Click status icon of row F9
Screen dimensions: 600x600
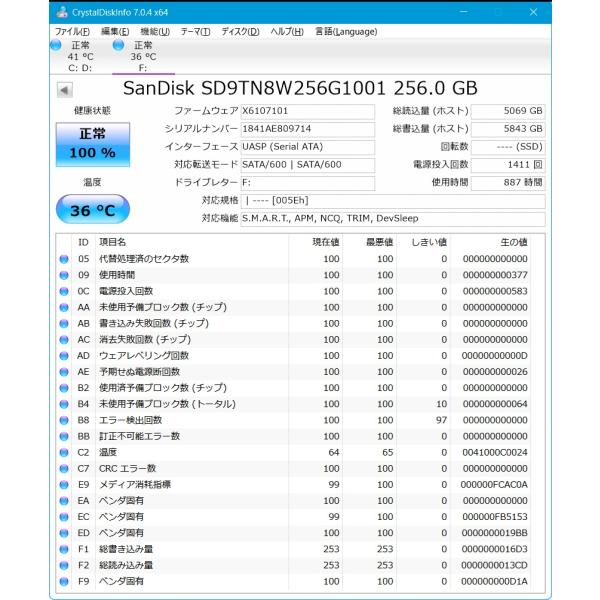(x=64, y=582)
